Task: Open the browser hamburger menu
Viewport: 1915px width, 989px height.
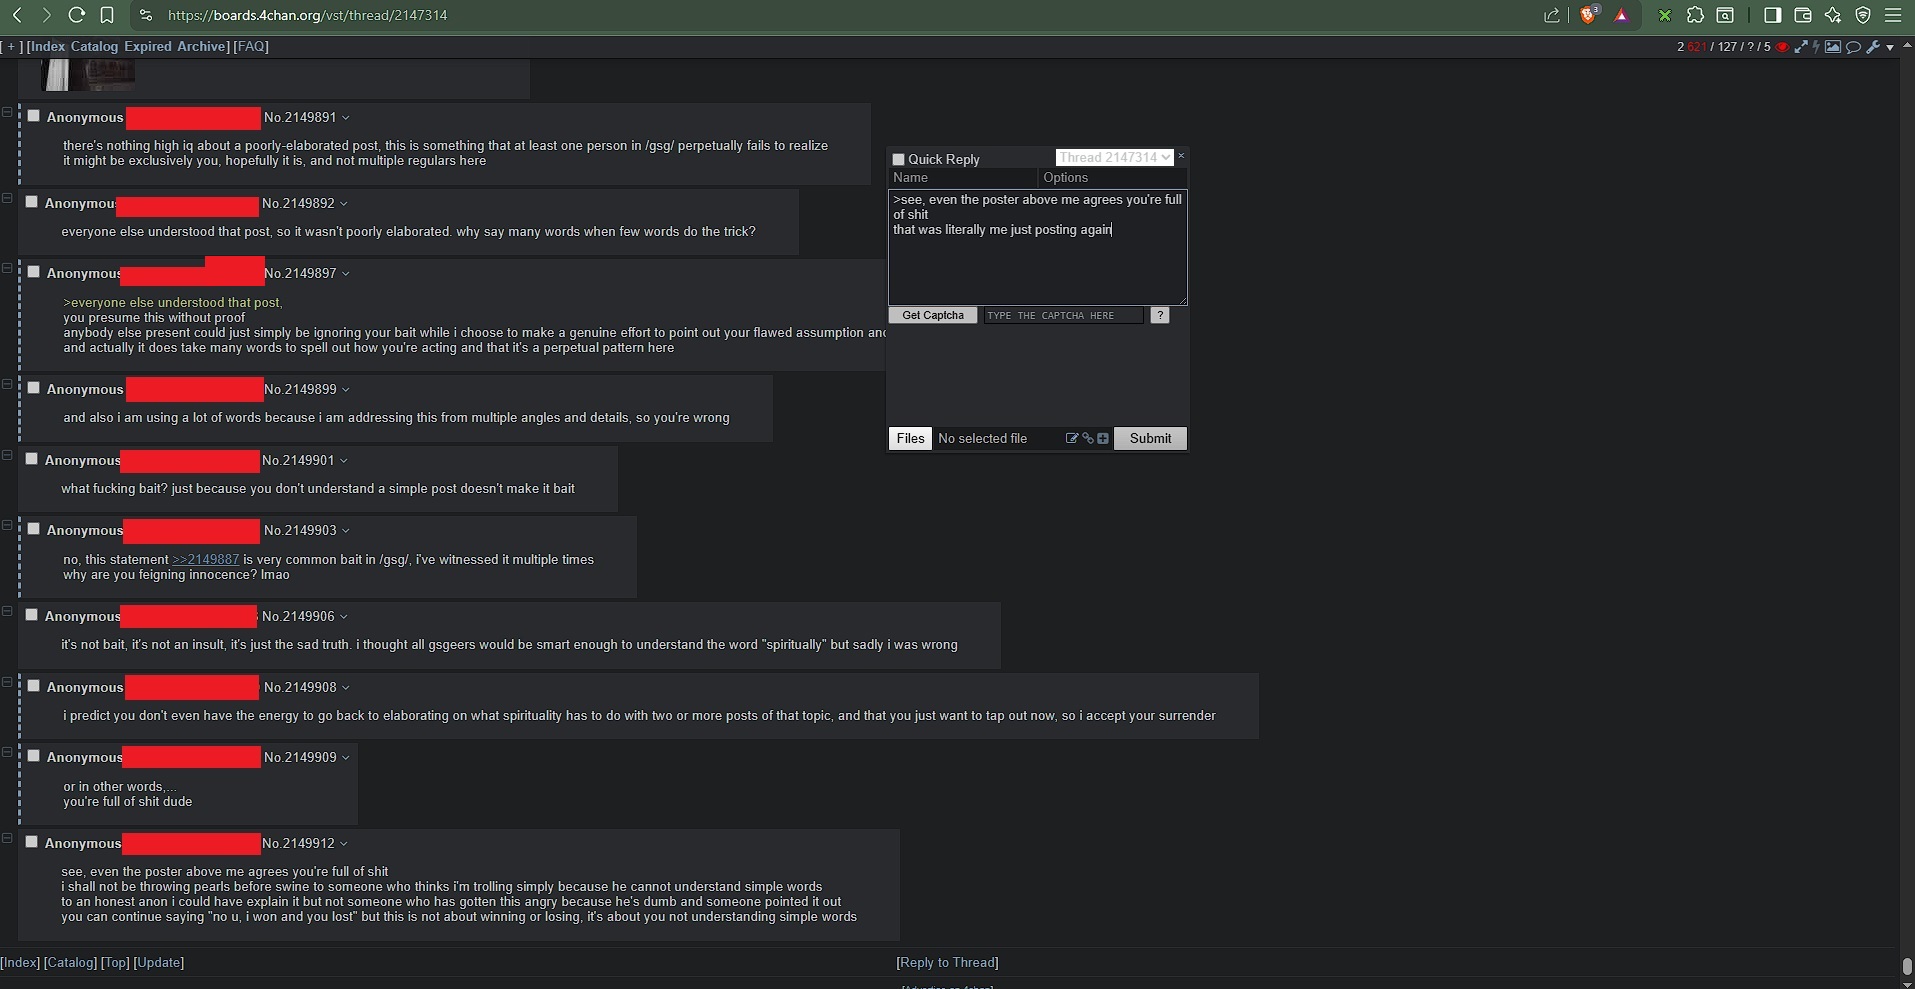Action: [x=1893, y=15]
